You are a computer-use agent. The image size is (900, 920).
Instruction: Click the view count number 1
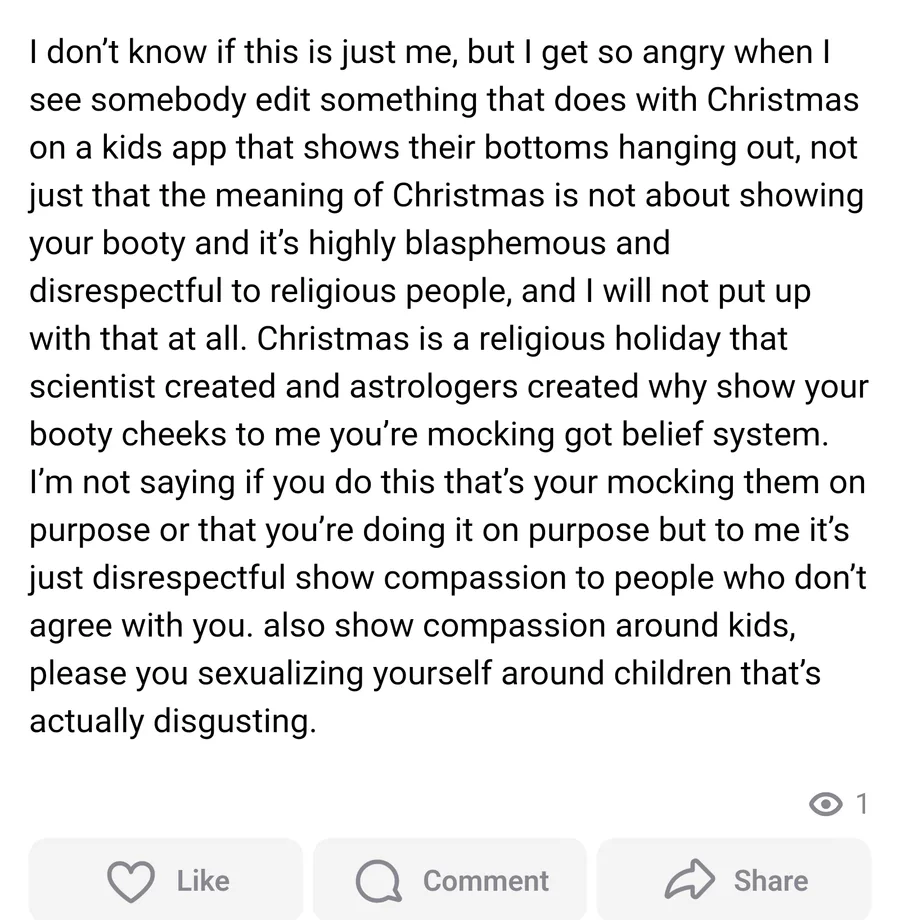[x=861, y=803]
